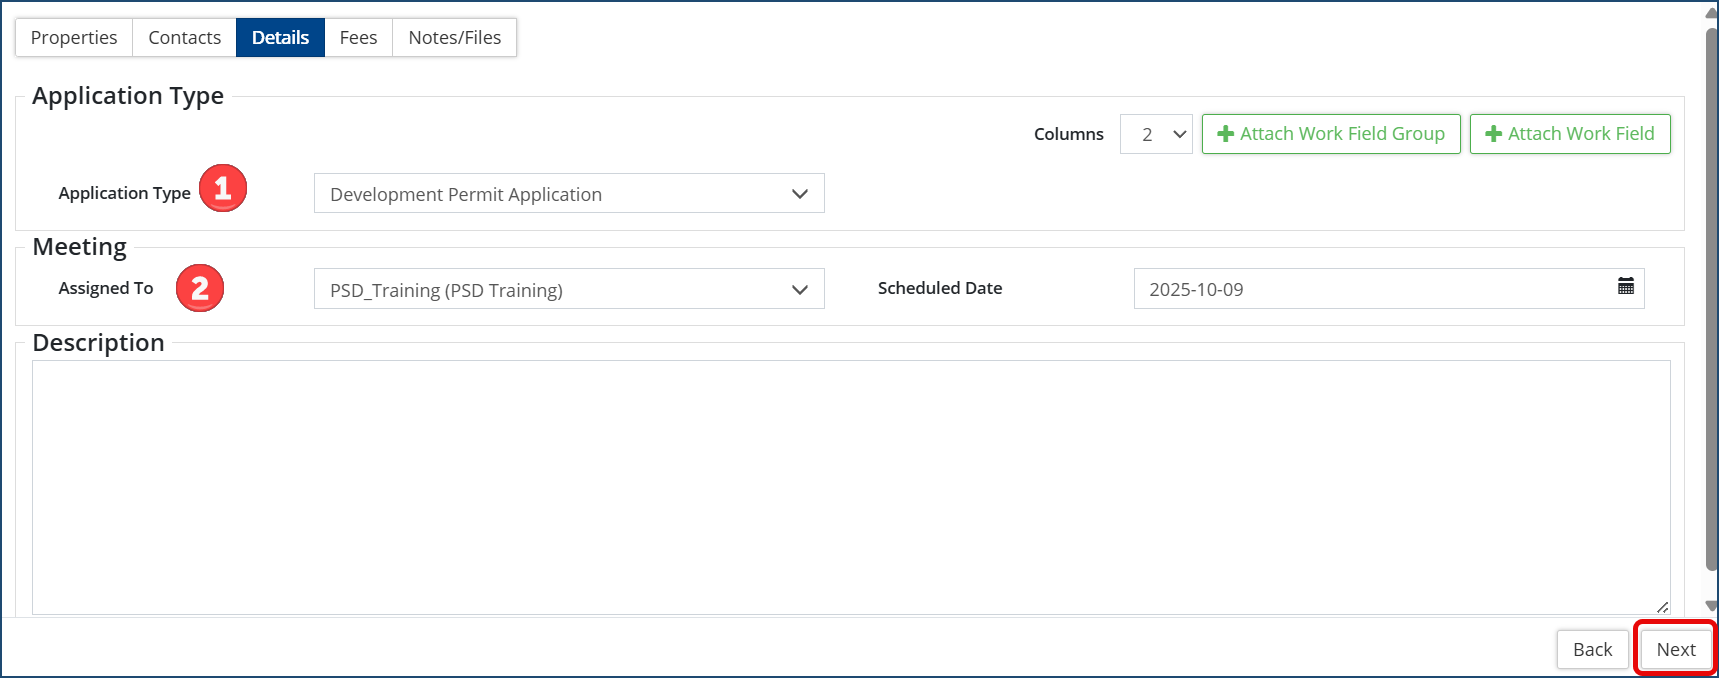Viewport: 1719px width, 678px height.
Task: Click scrollbar up arrow at top right
Action: pyautogui.click(x=1711, y=14)
